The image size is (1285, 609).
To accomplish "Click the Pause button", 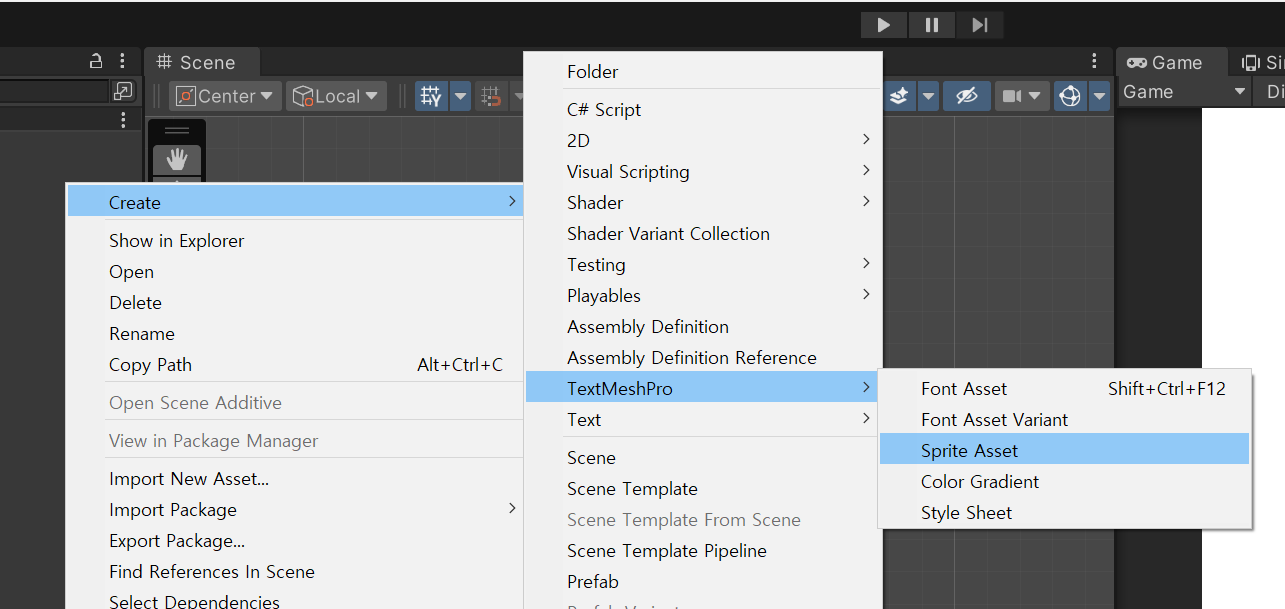I will pyautogui.click(x=932, y=25).
